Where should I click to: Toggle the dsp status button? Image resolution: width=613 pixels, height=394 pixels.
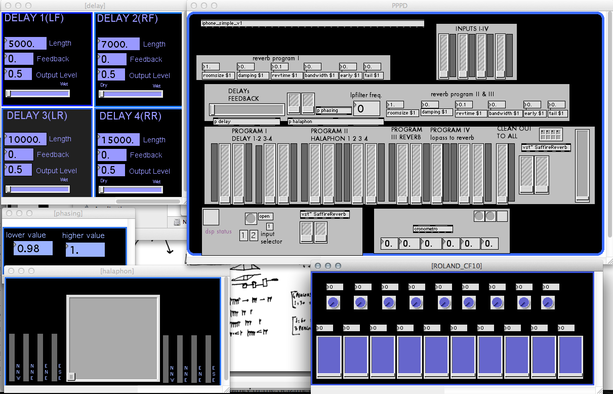click(x=212, y=218)
